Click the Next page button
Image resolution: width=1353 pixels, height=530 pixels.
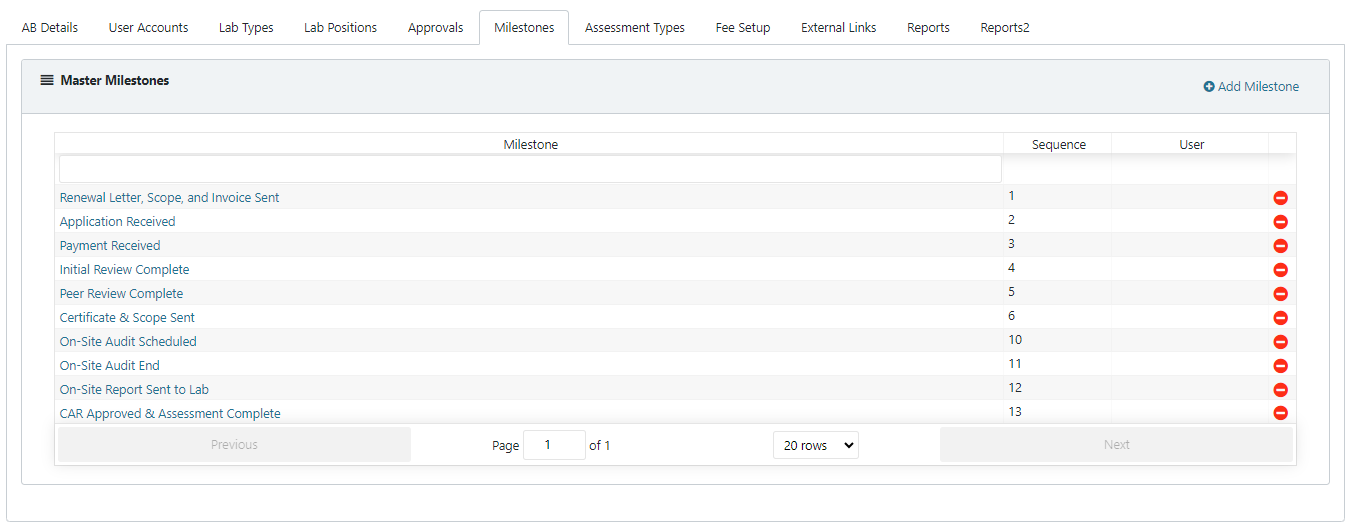(1116, 445)
